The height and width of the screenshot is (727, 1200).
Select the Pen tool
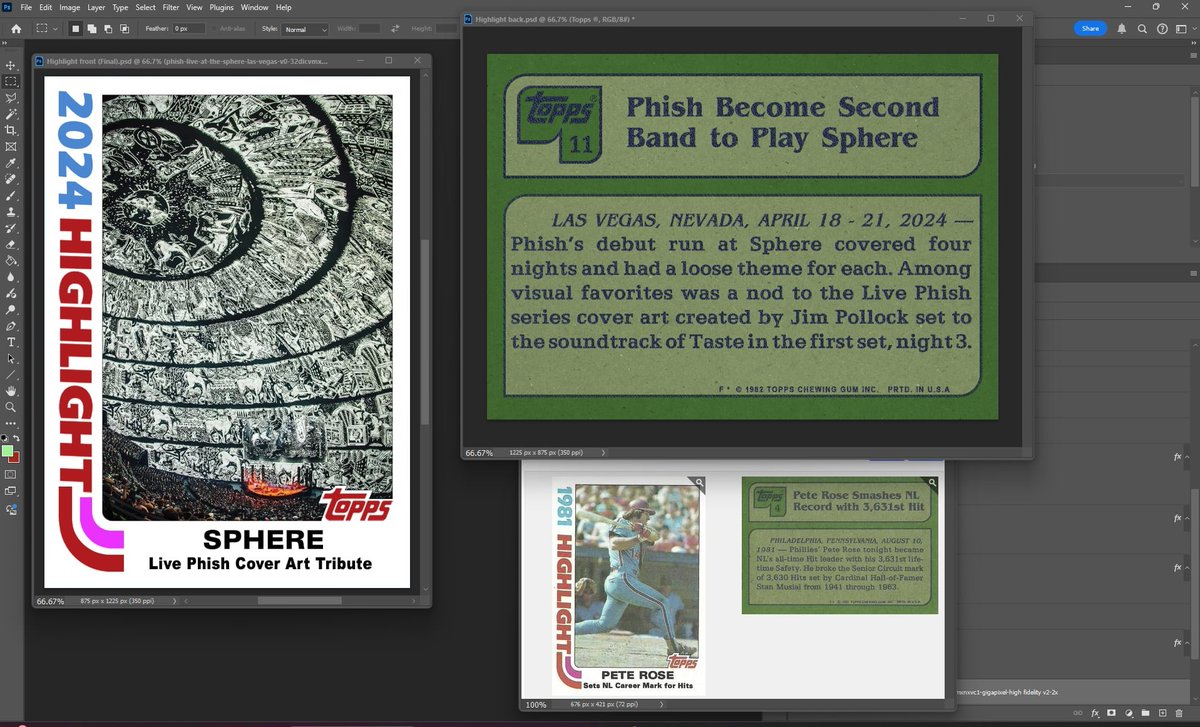click(11, 325)
